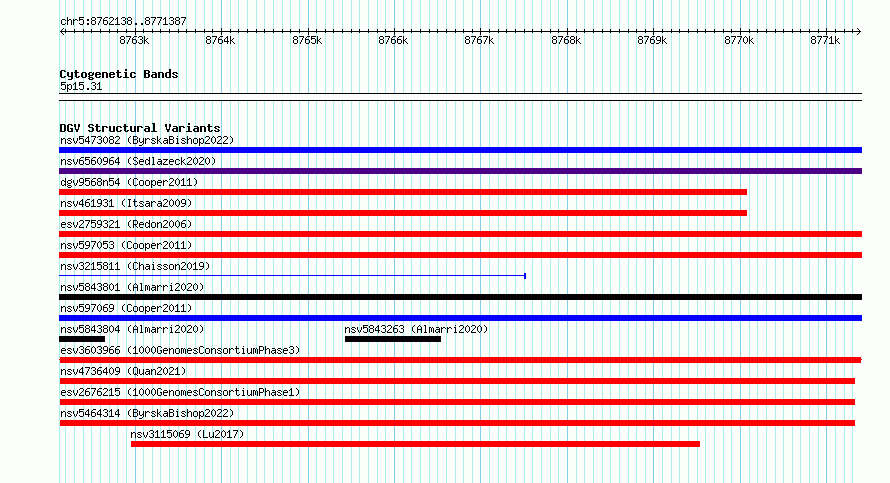Select the short black nsv5843804 bar
The image size is (890, 483).
click(x=82, y=339)
